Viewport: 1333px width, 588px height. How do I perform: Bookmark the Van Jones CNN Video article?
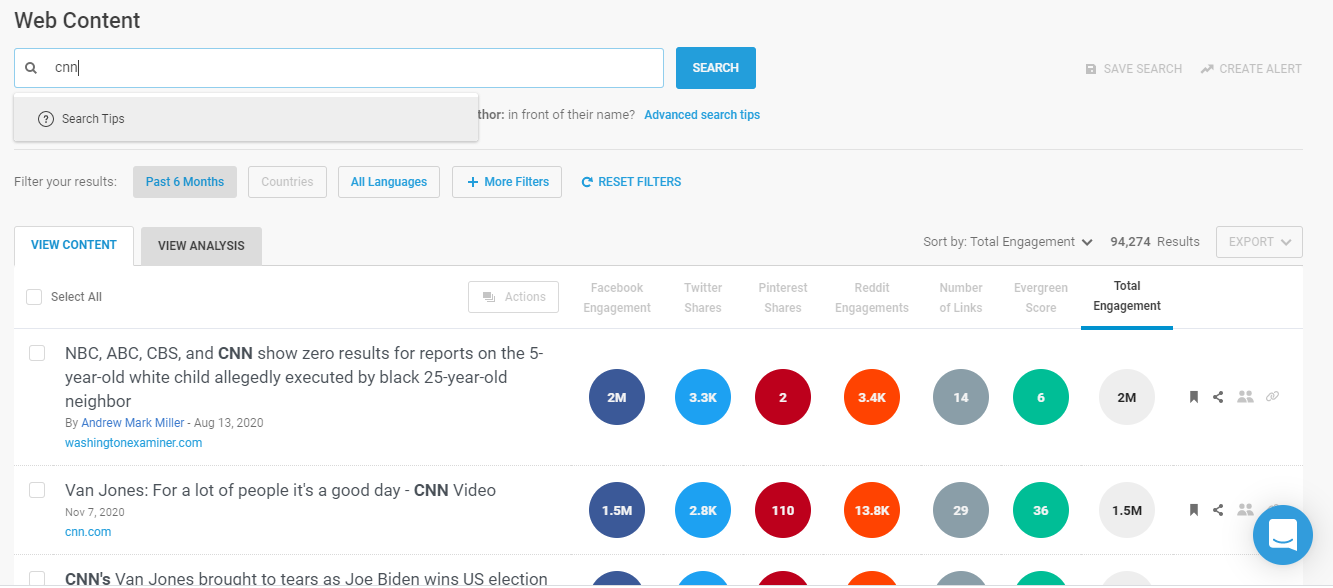pos(1193,510)
